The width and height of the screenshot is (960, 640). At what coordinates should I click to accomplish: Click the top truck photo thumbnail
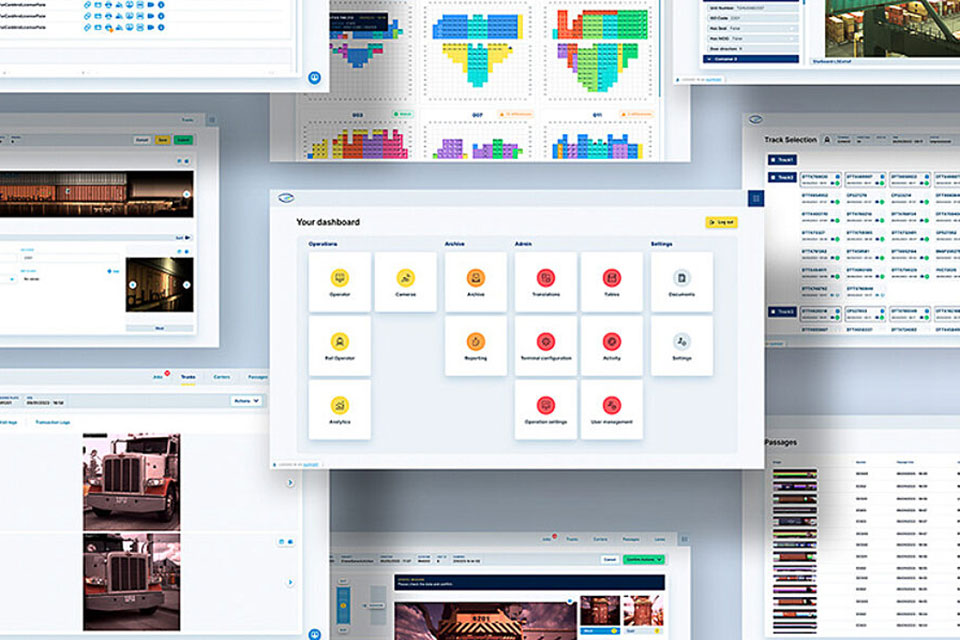(131, 481)
